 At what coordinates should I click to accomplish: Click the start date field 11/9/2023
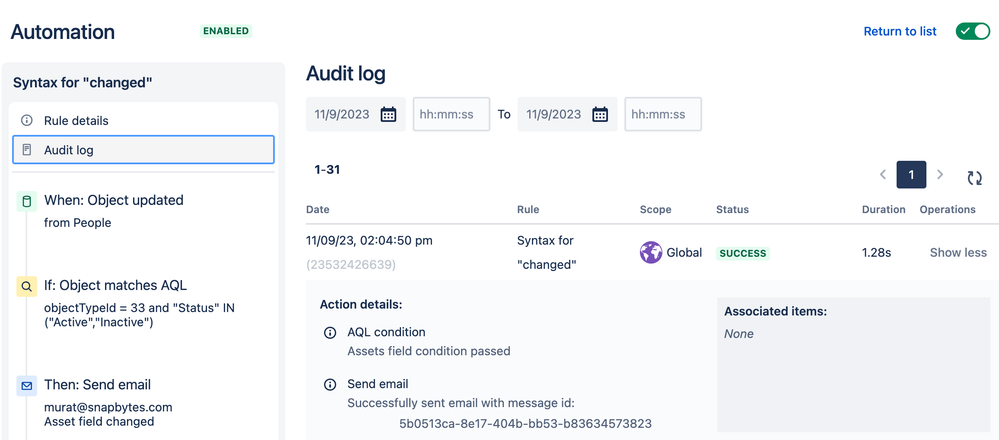pyautogui.click(x=356, y=115)
